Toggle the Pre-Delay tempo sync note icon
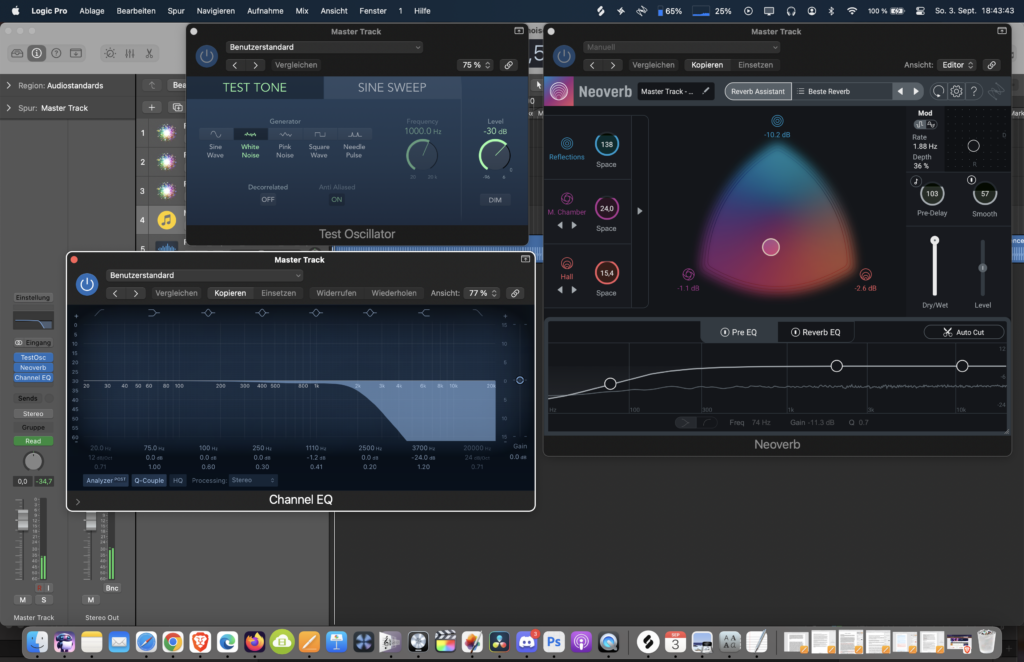Image resolution: width=1024 pixels, height=662 pixels. tap(916, 181)
